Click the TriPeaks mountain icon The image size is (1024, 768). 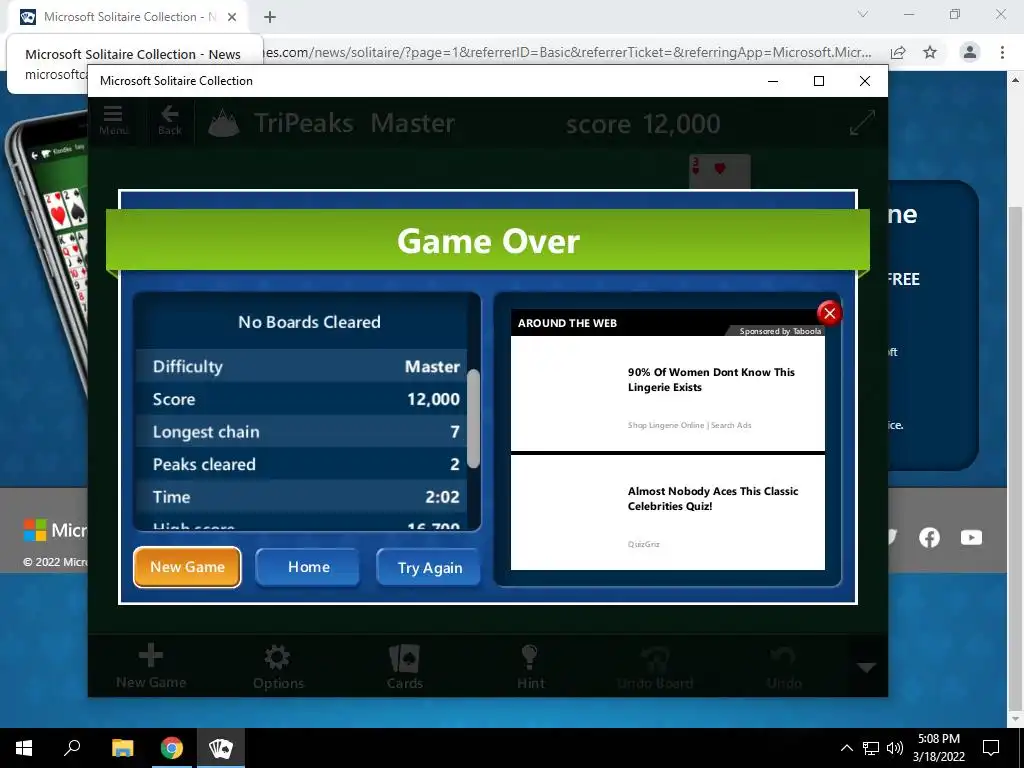click(x=224, y=123)
